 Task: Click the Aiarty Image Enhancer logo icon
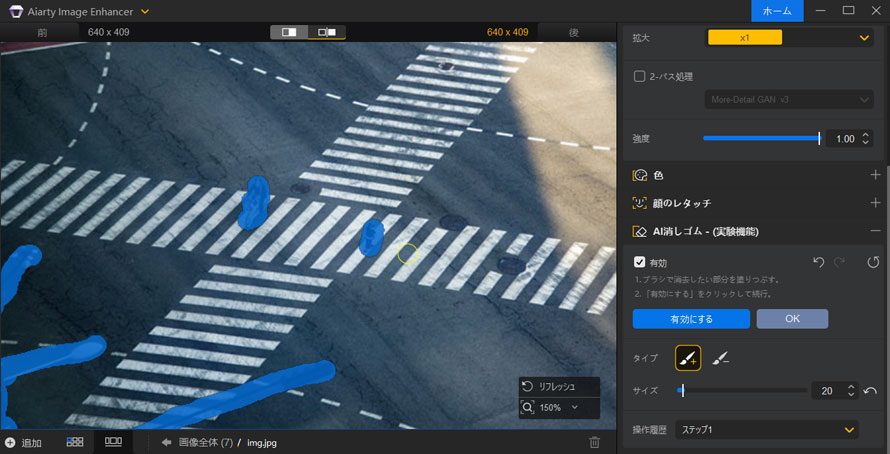[16, 11]
